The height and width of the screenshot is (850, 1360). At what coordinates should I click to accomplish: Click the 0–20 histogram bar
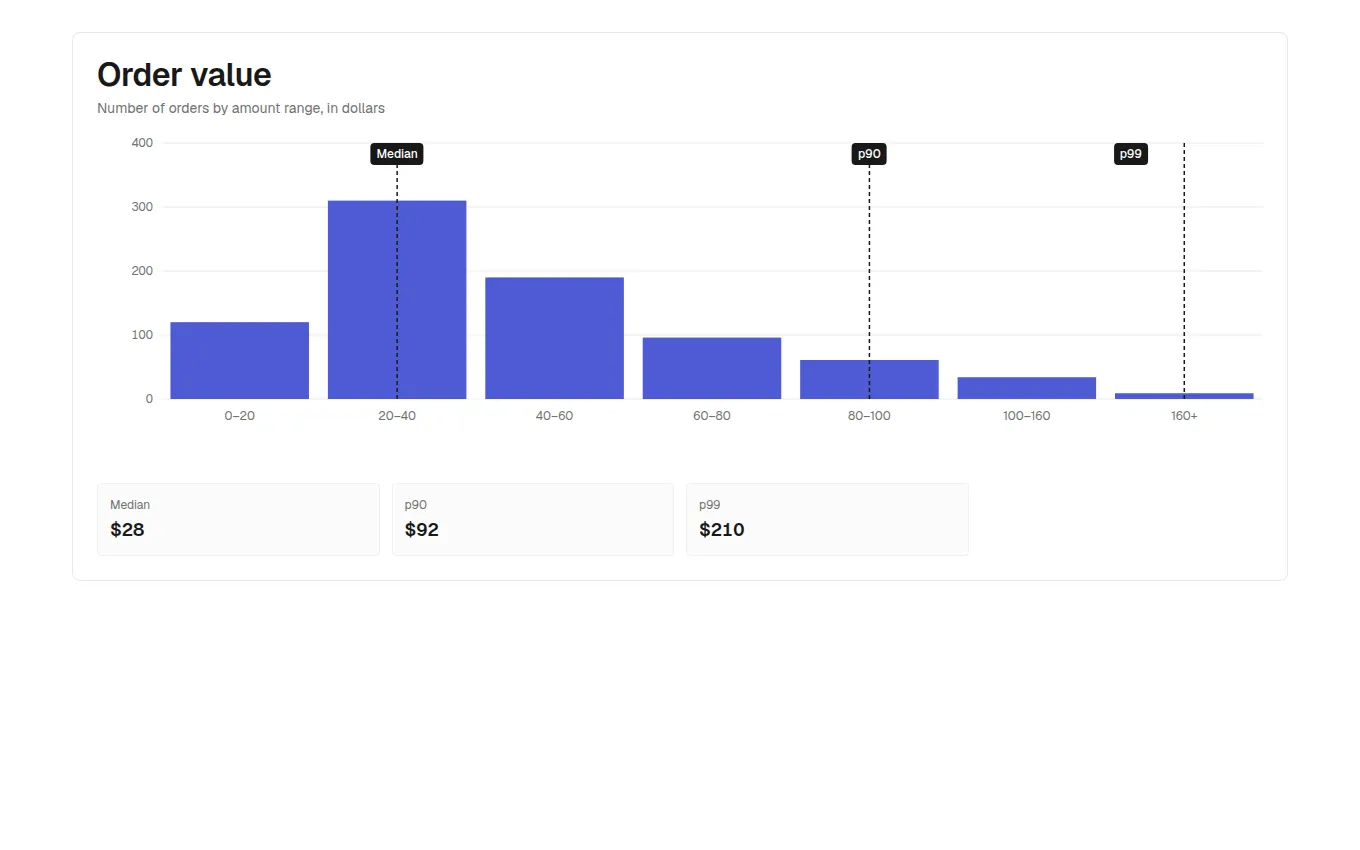click(240, 360)
